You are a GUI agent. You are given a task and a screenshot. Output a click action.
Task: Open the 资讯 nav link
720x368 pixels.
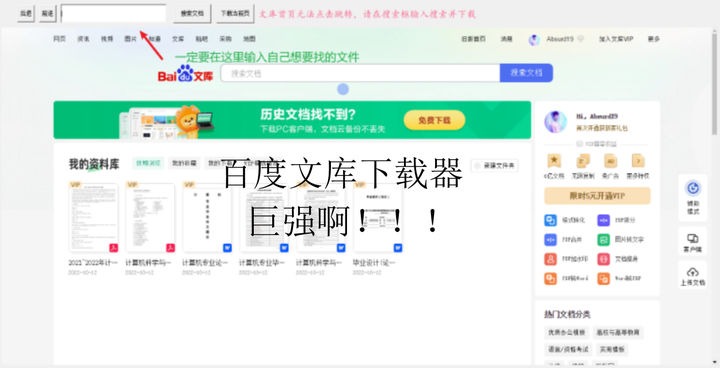point(84,39)
